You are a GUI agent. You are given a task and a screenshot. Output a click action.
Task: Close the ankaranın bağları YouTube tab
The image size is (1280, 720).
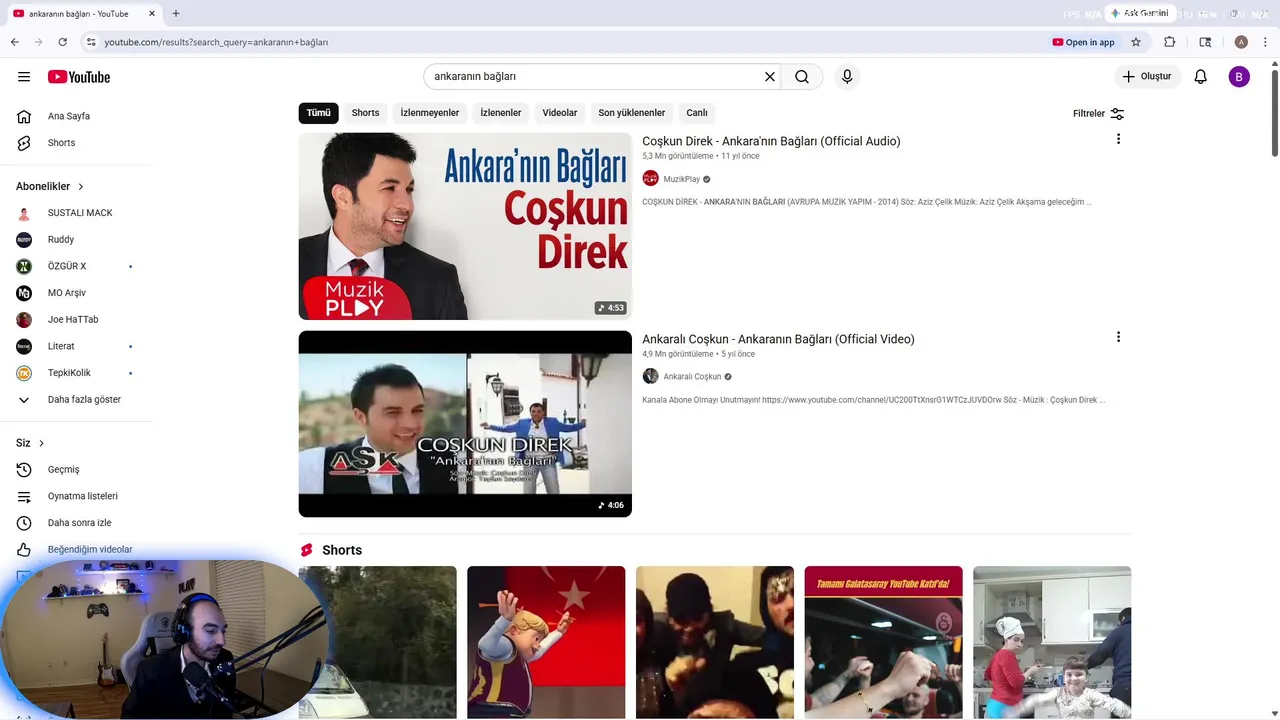tap(152, 14)
